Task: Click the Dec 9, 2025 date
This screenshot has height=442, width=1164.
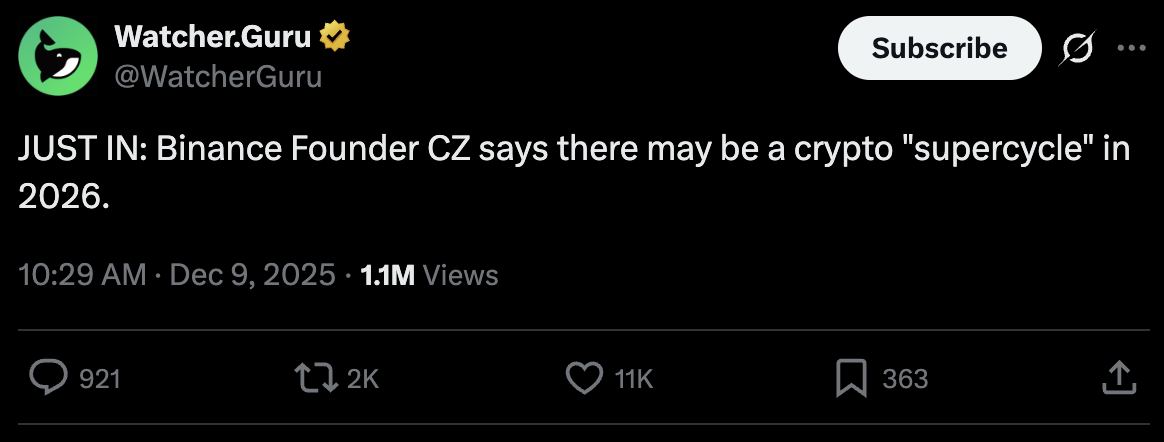Action: [252, 275]
